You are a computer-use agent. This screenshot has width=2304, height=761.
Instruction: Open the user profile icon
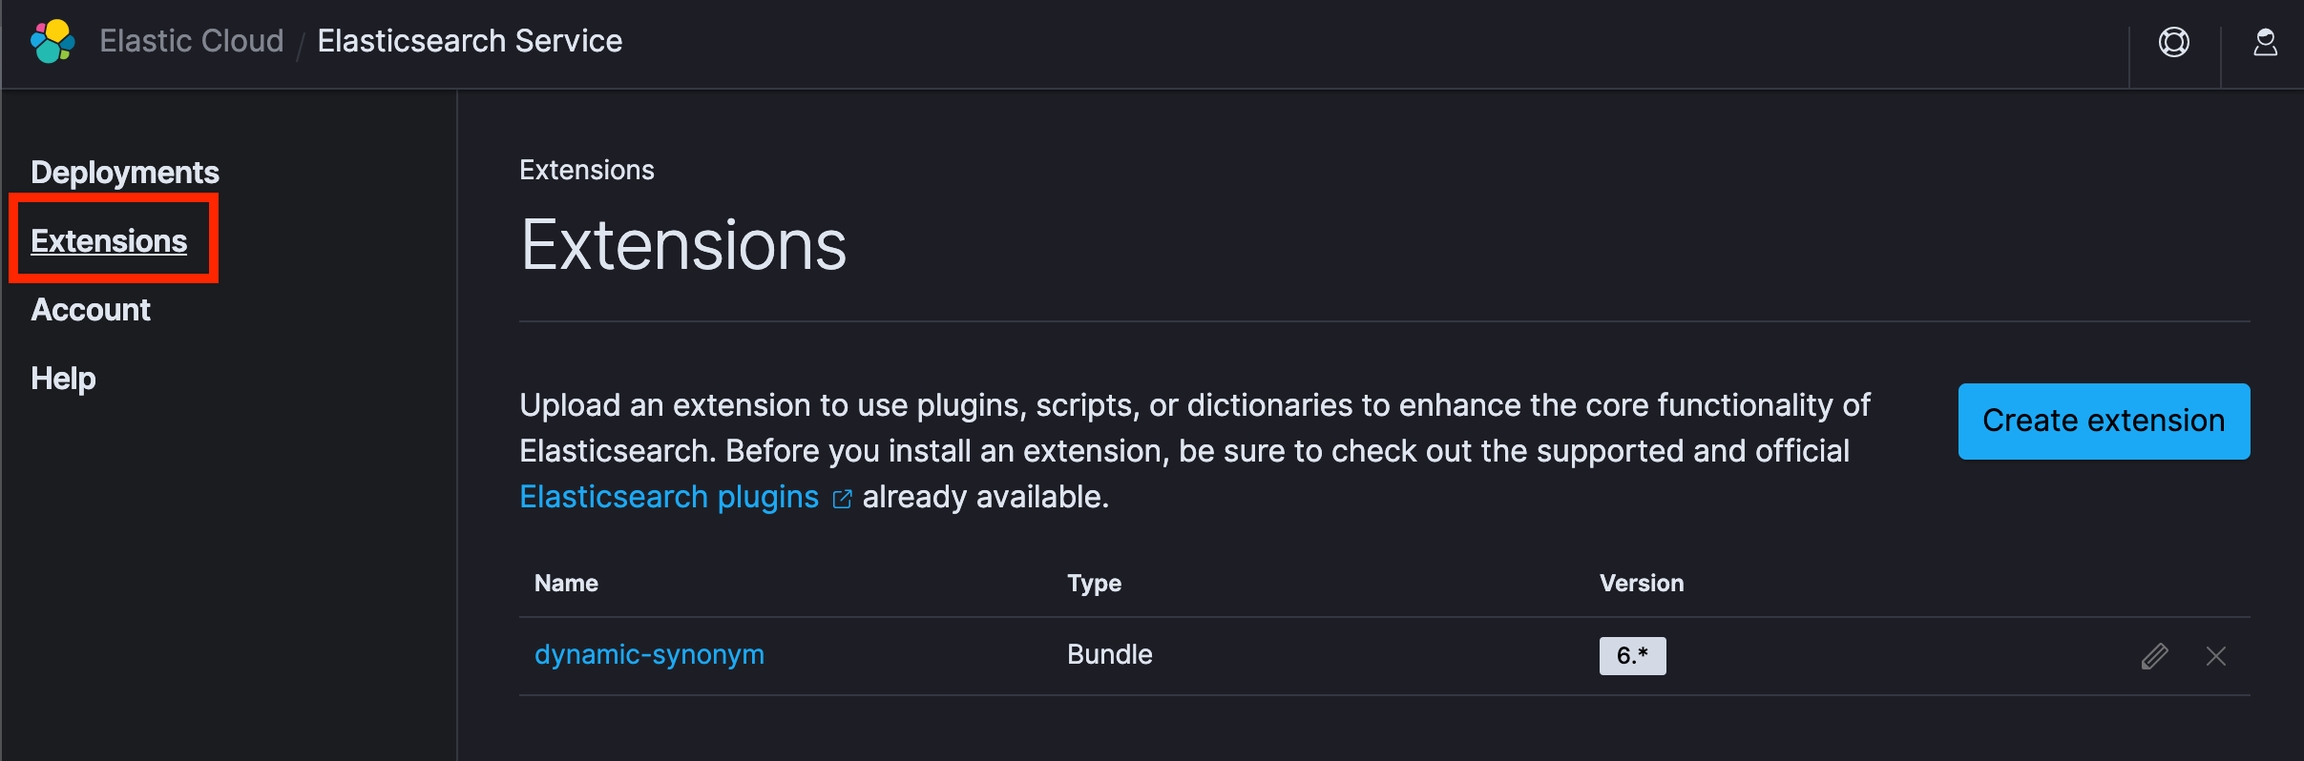click(2265, 42)
